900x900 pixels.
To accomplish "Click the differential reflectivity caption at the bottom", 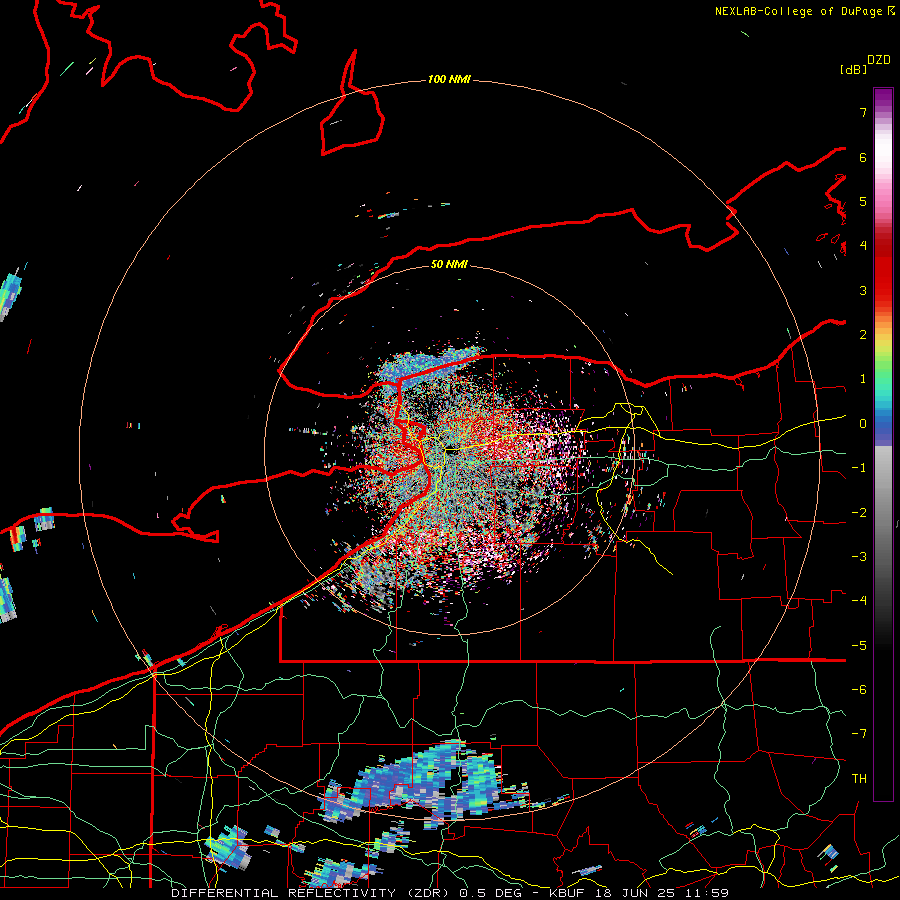I will pyautogui.click(x=450, y=893).
